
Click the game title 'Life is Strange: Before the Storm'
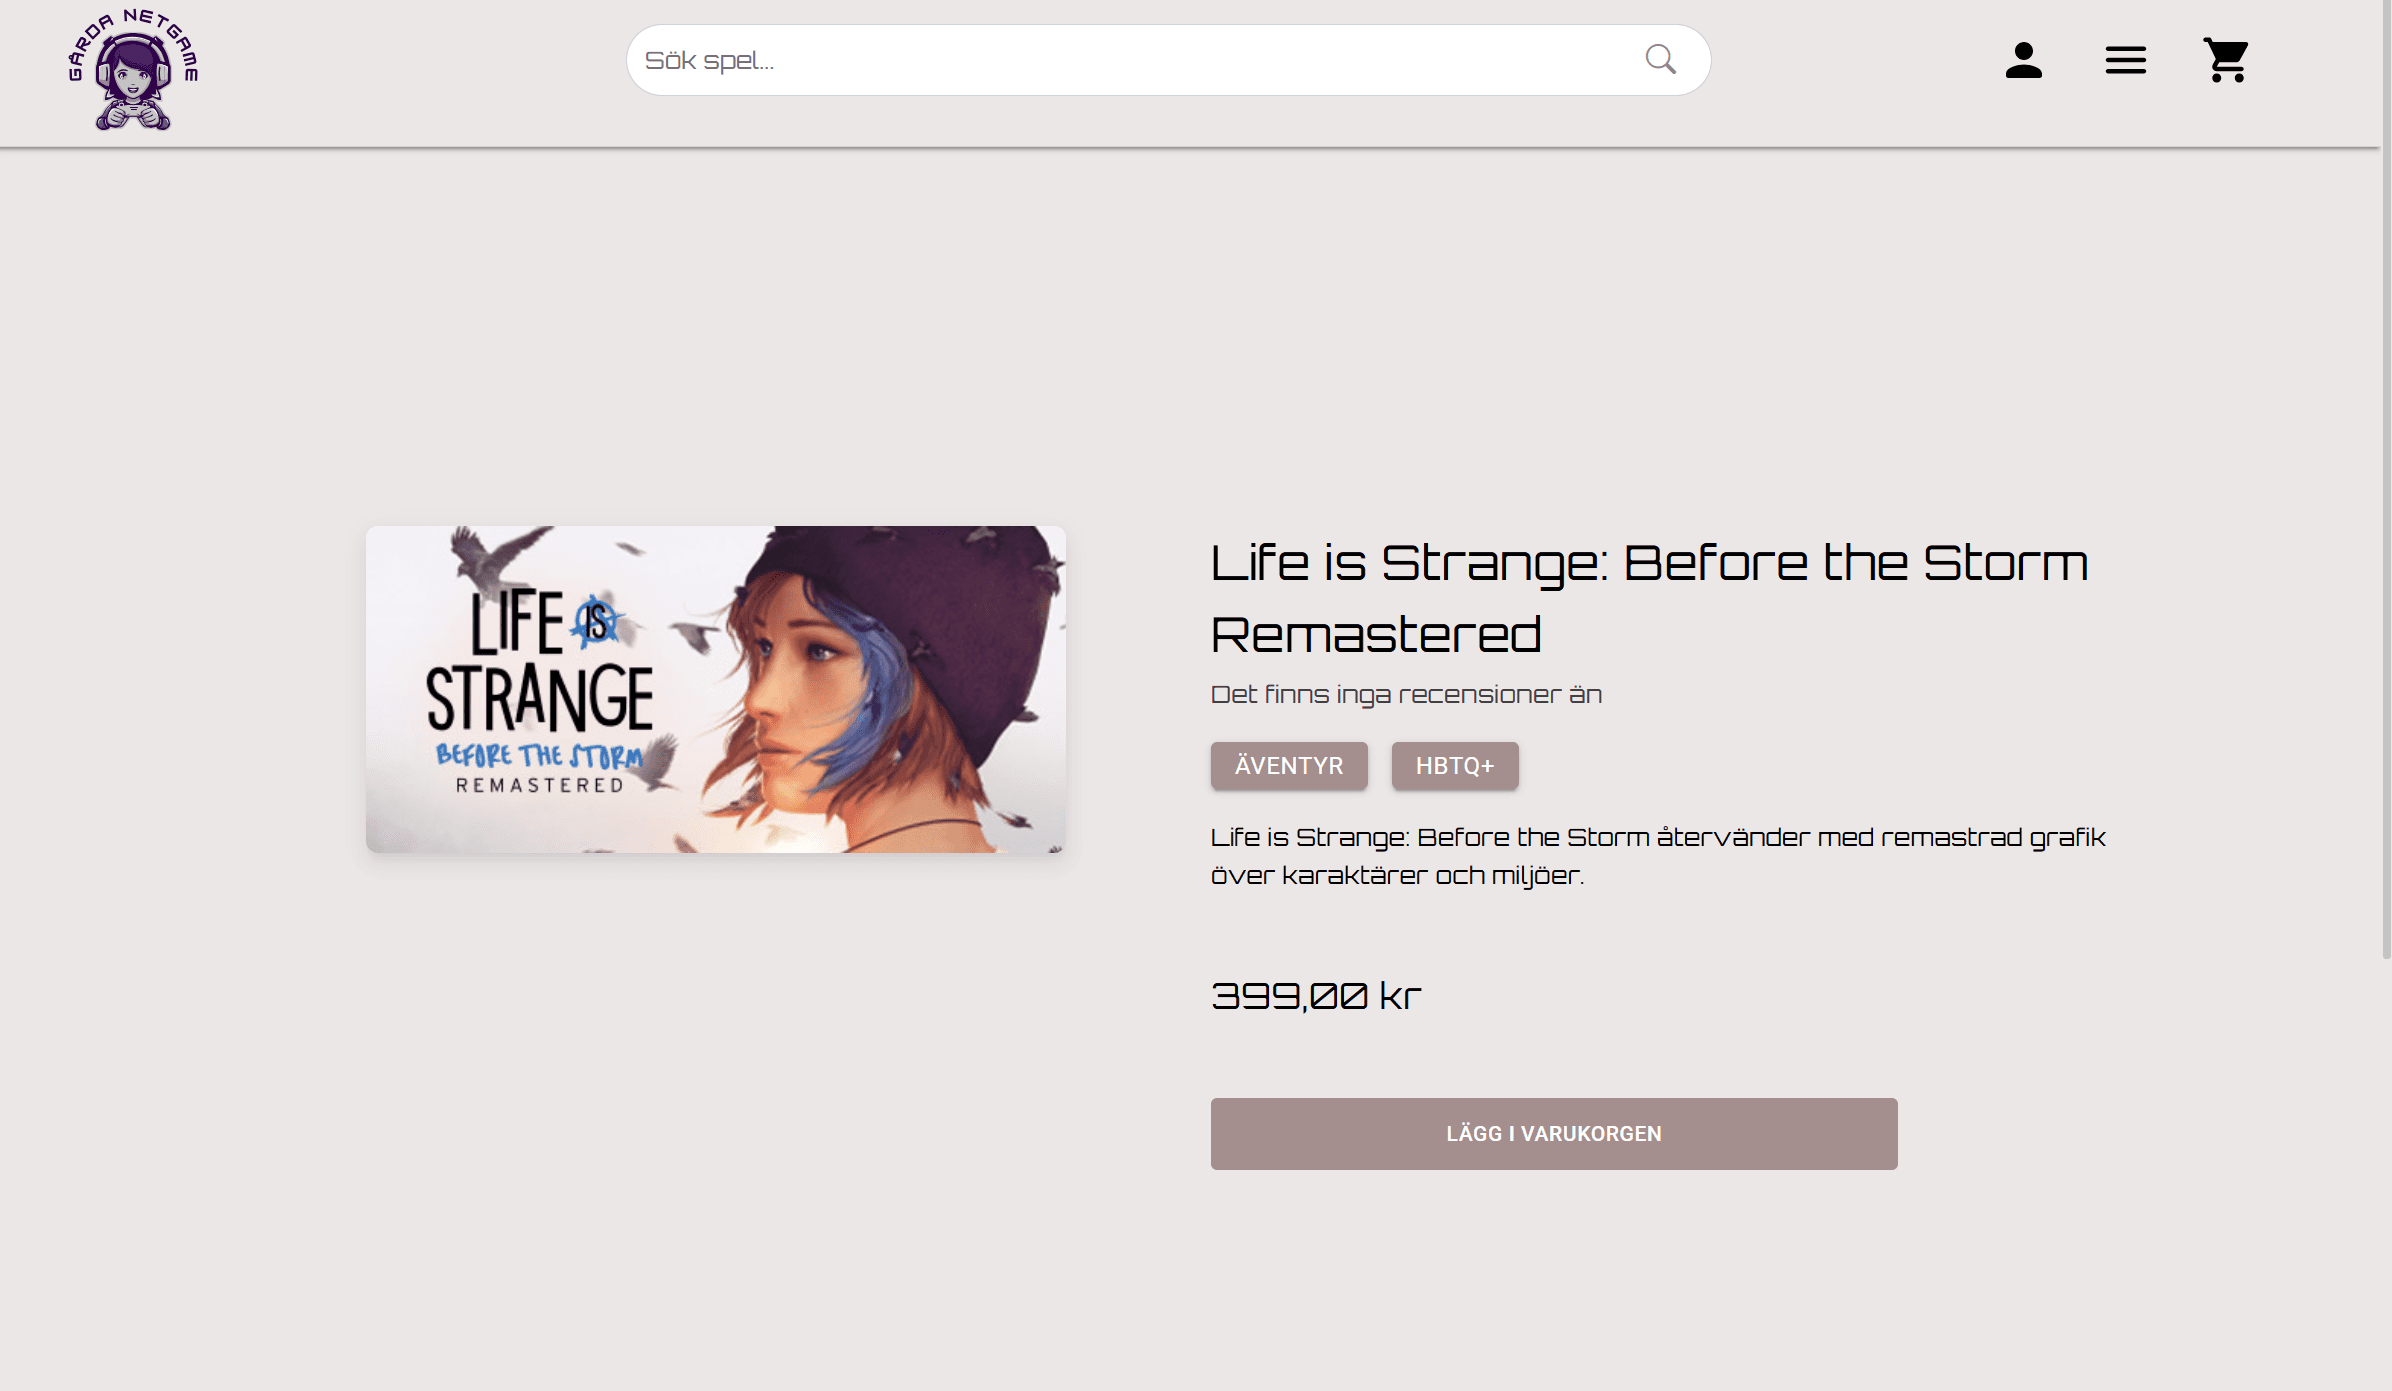pos(1649,563)
